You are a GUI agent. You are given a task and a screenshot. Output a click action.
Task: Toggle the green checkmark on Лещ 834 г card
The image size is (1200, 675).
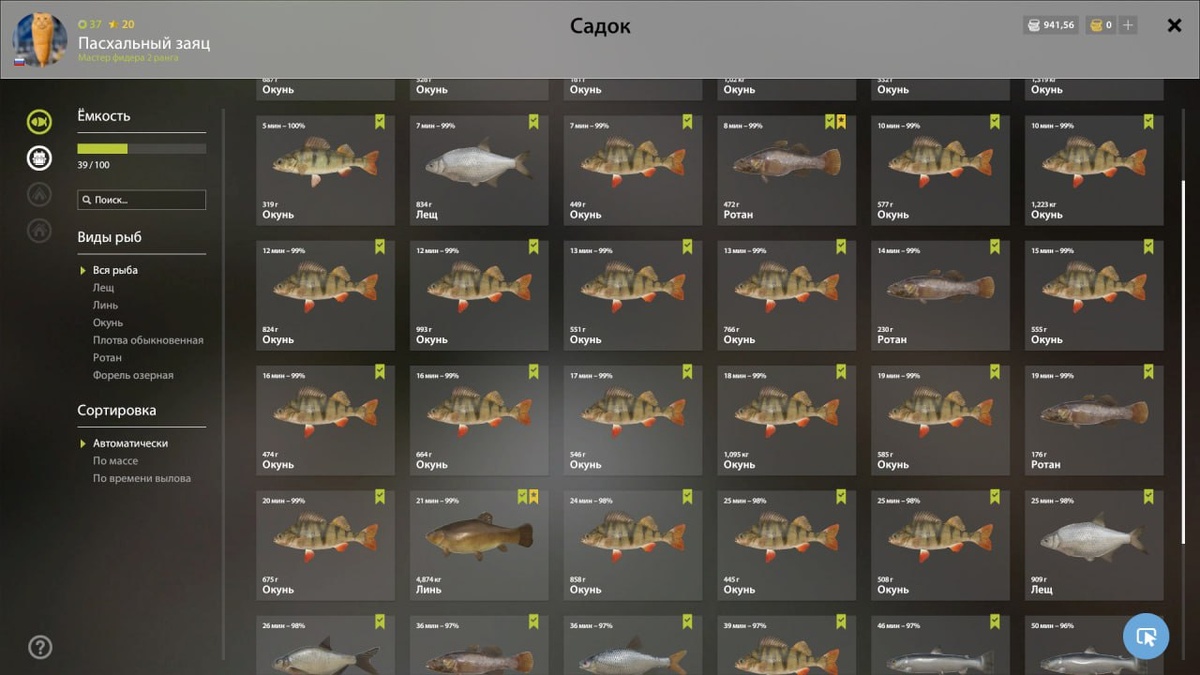click(534, 121)
